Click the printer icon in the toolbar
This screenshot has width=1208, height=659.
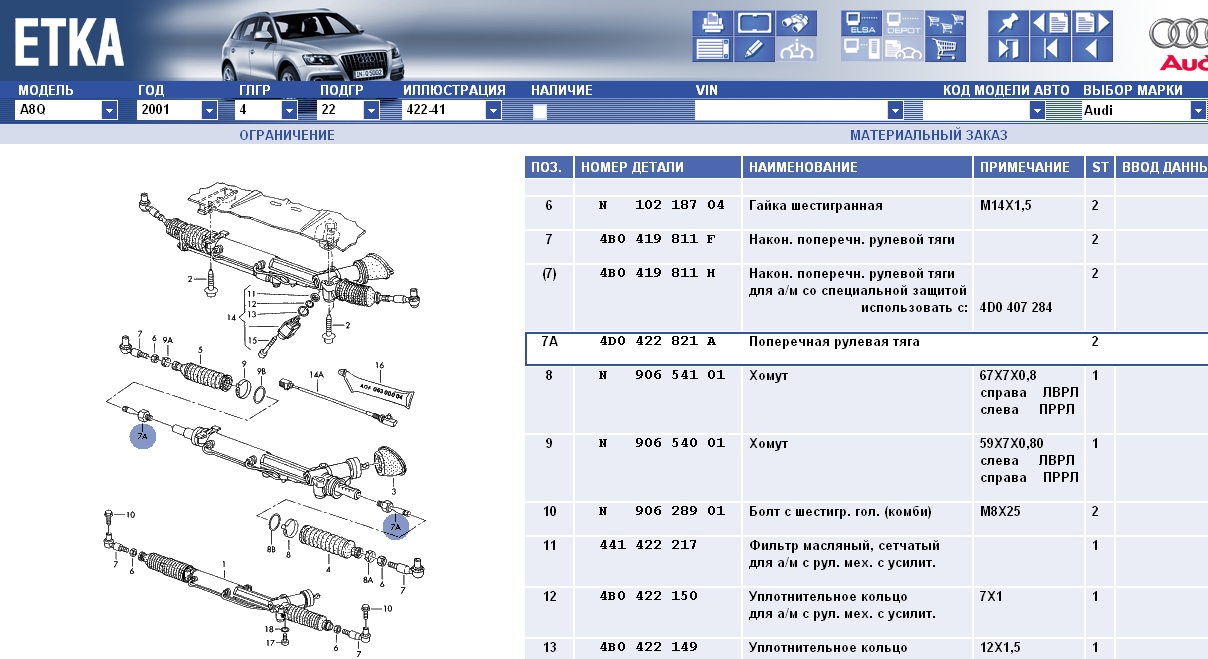pyautogui.click(x=712, y=23)
